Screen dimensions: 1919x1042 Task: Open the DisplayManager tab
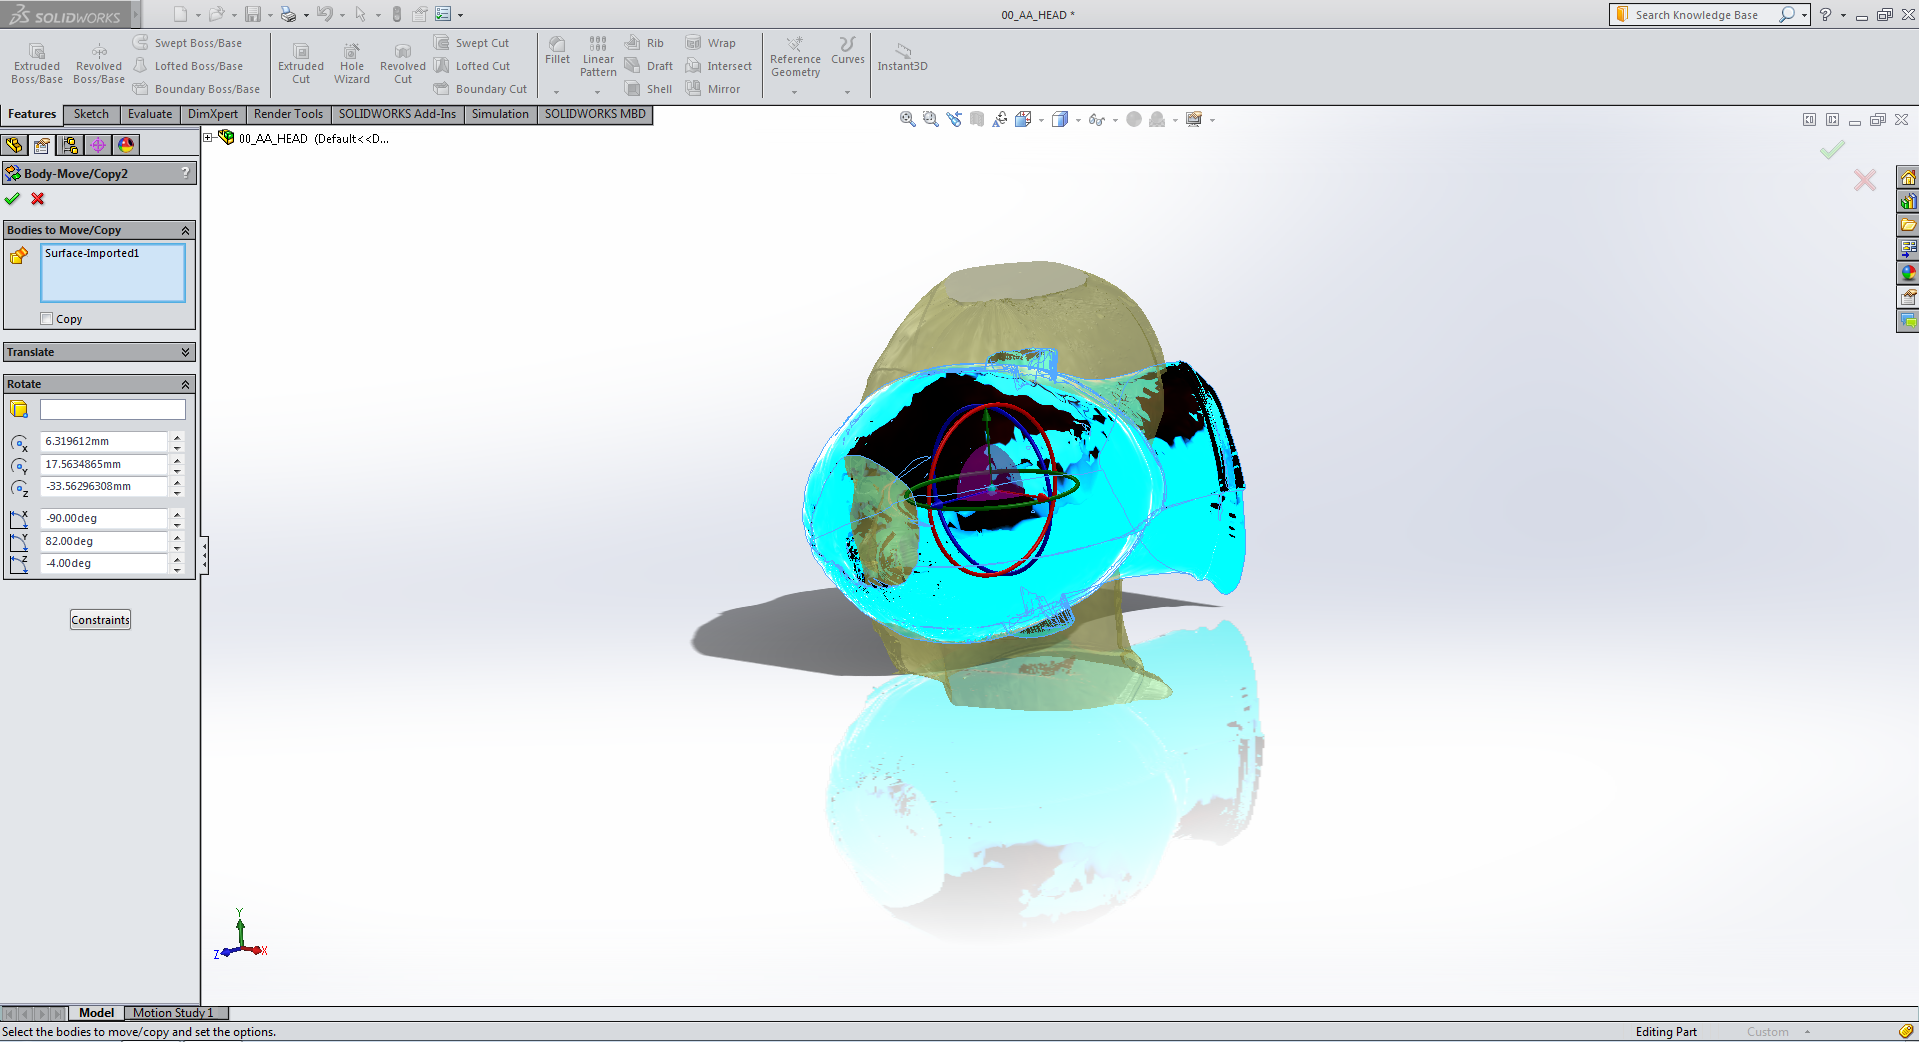(126, 145)
